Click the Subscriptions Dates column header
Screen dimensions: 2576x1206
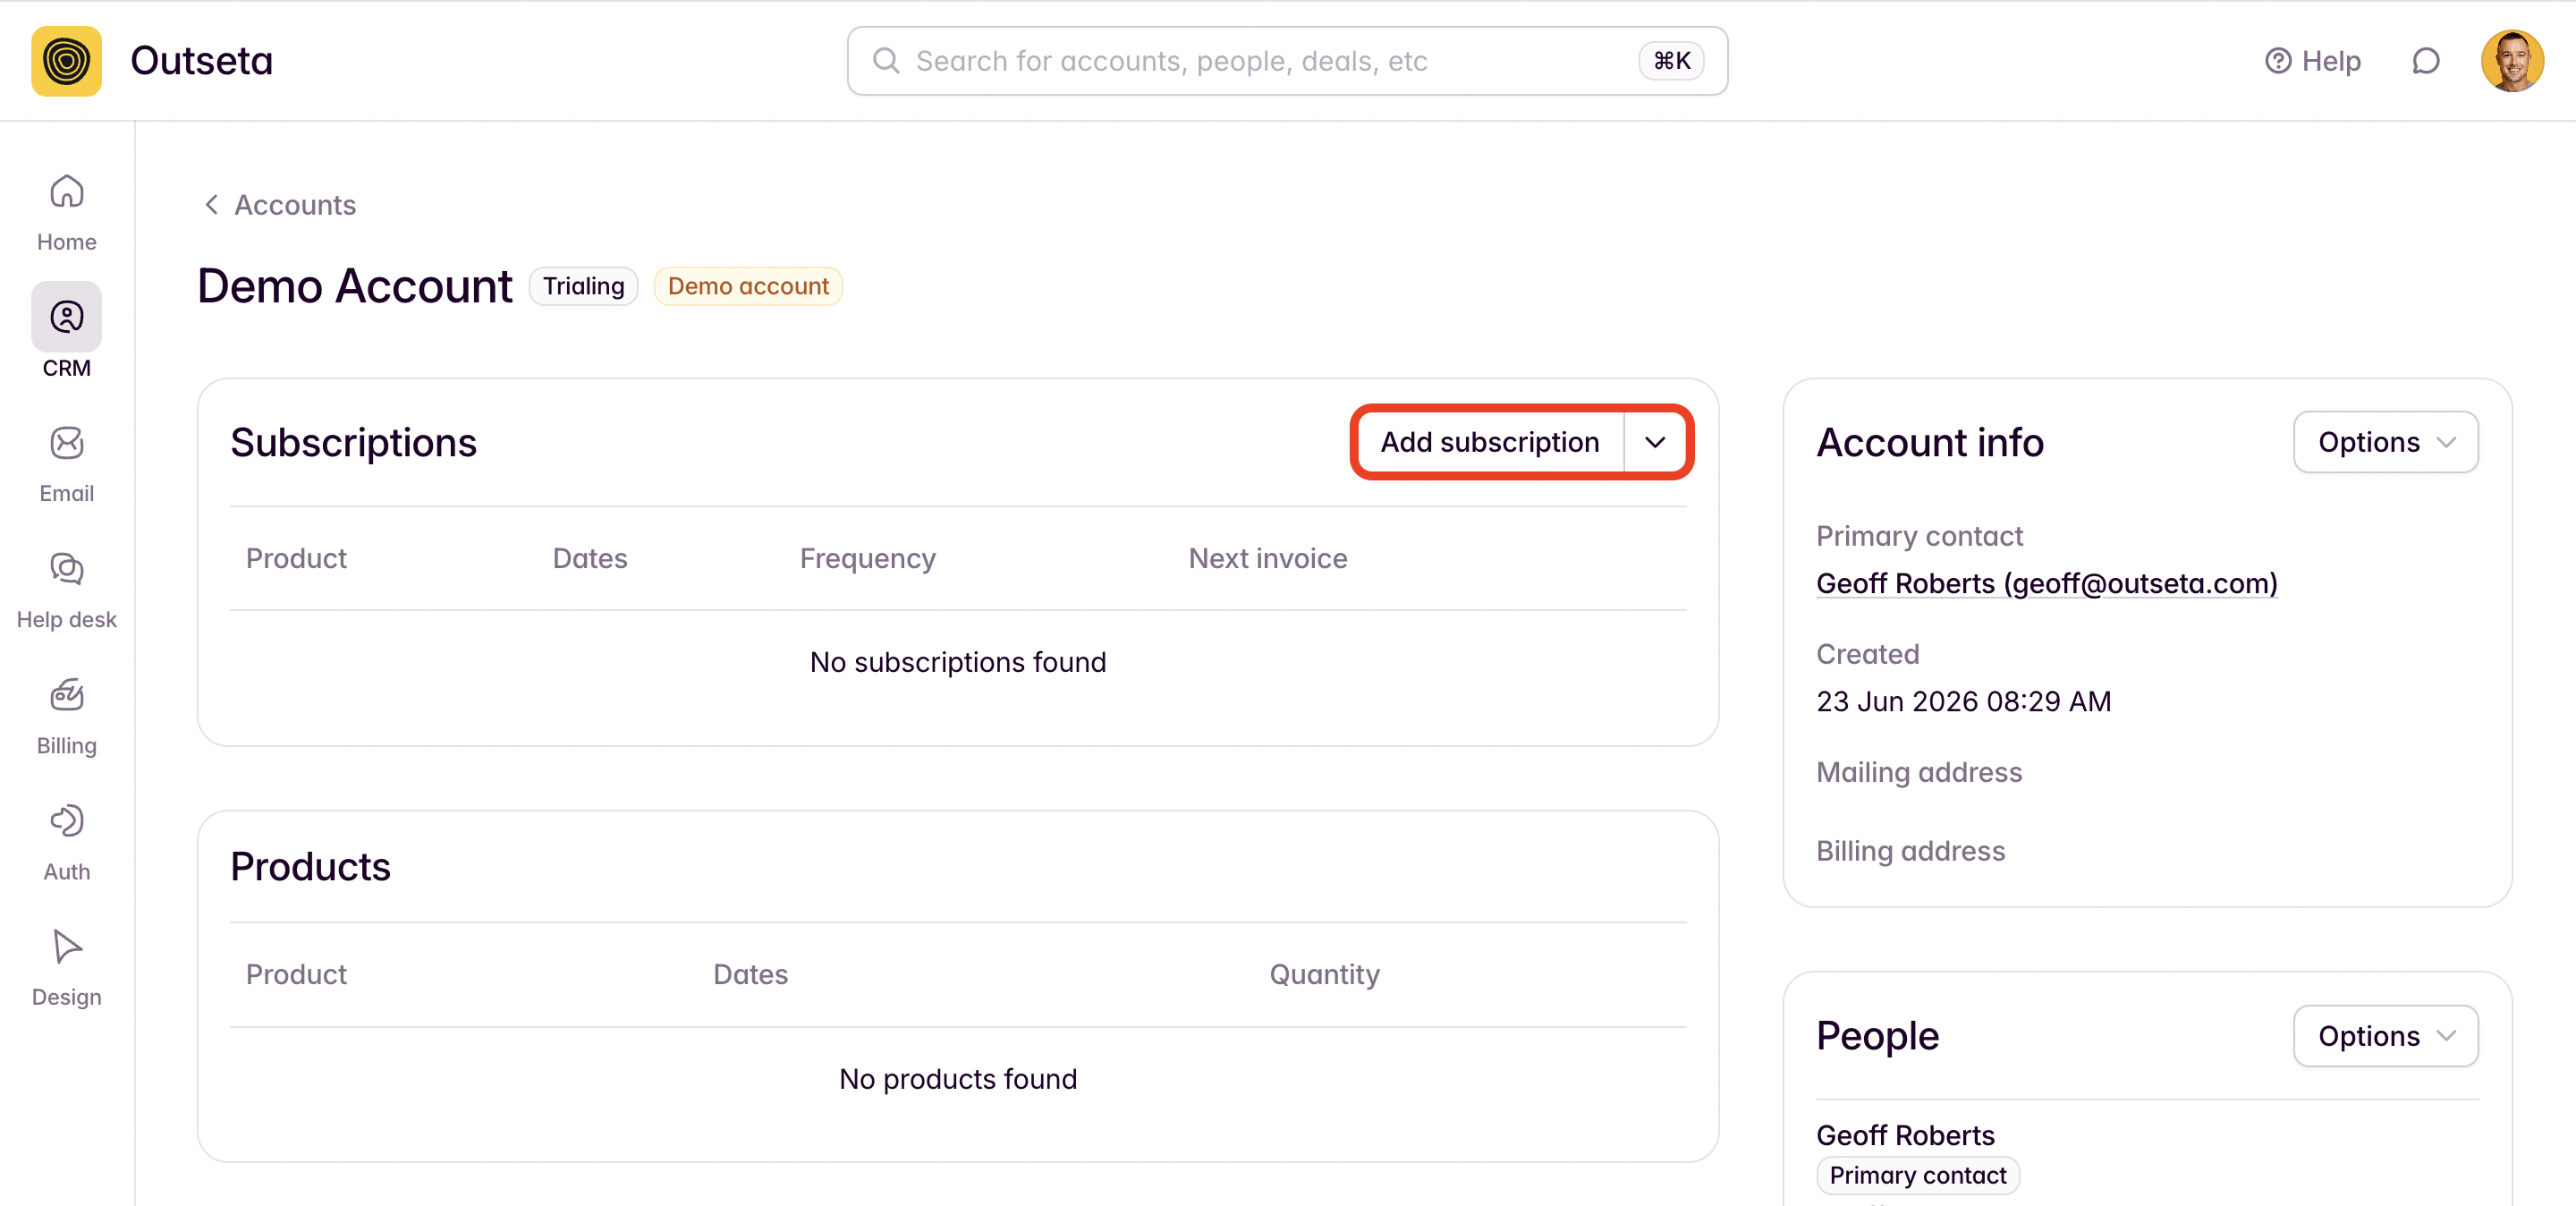click(x=590, y=558)
